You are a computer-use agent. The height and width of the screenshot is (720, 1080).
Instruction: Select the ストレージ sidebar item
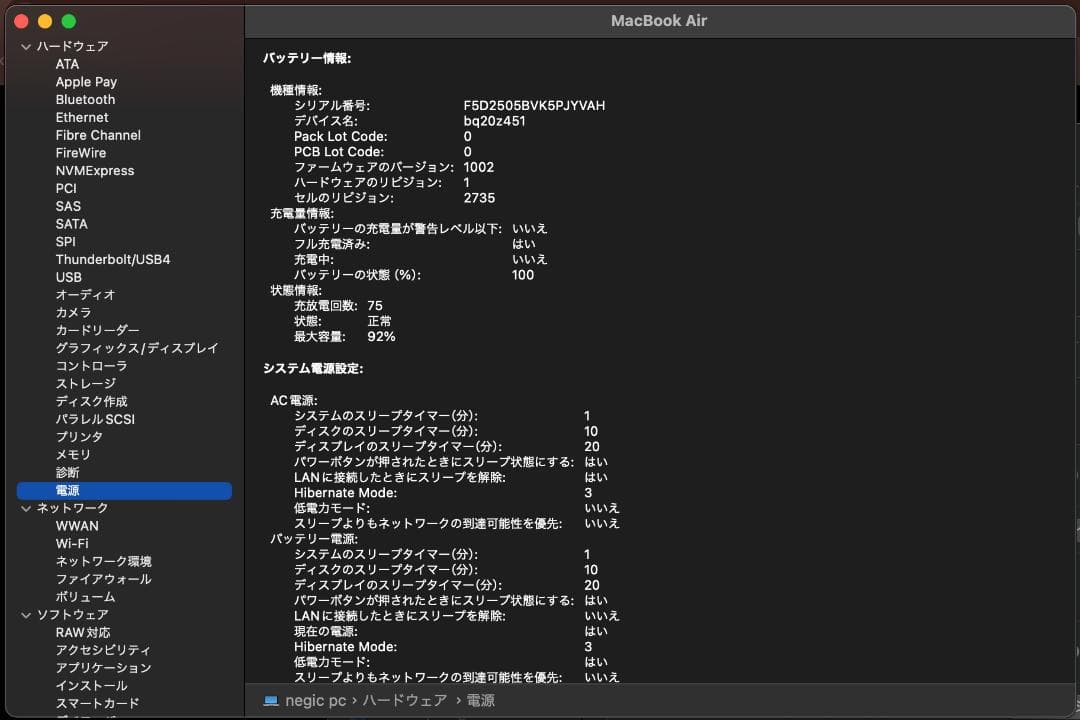[85, 384]
